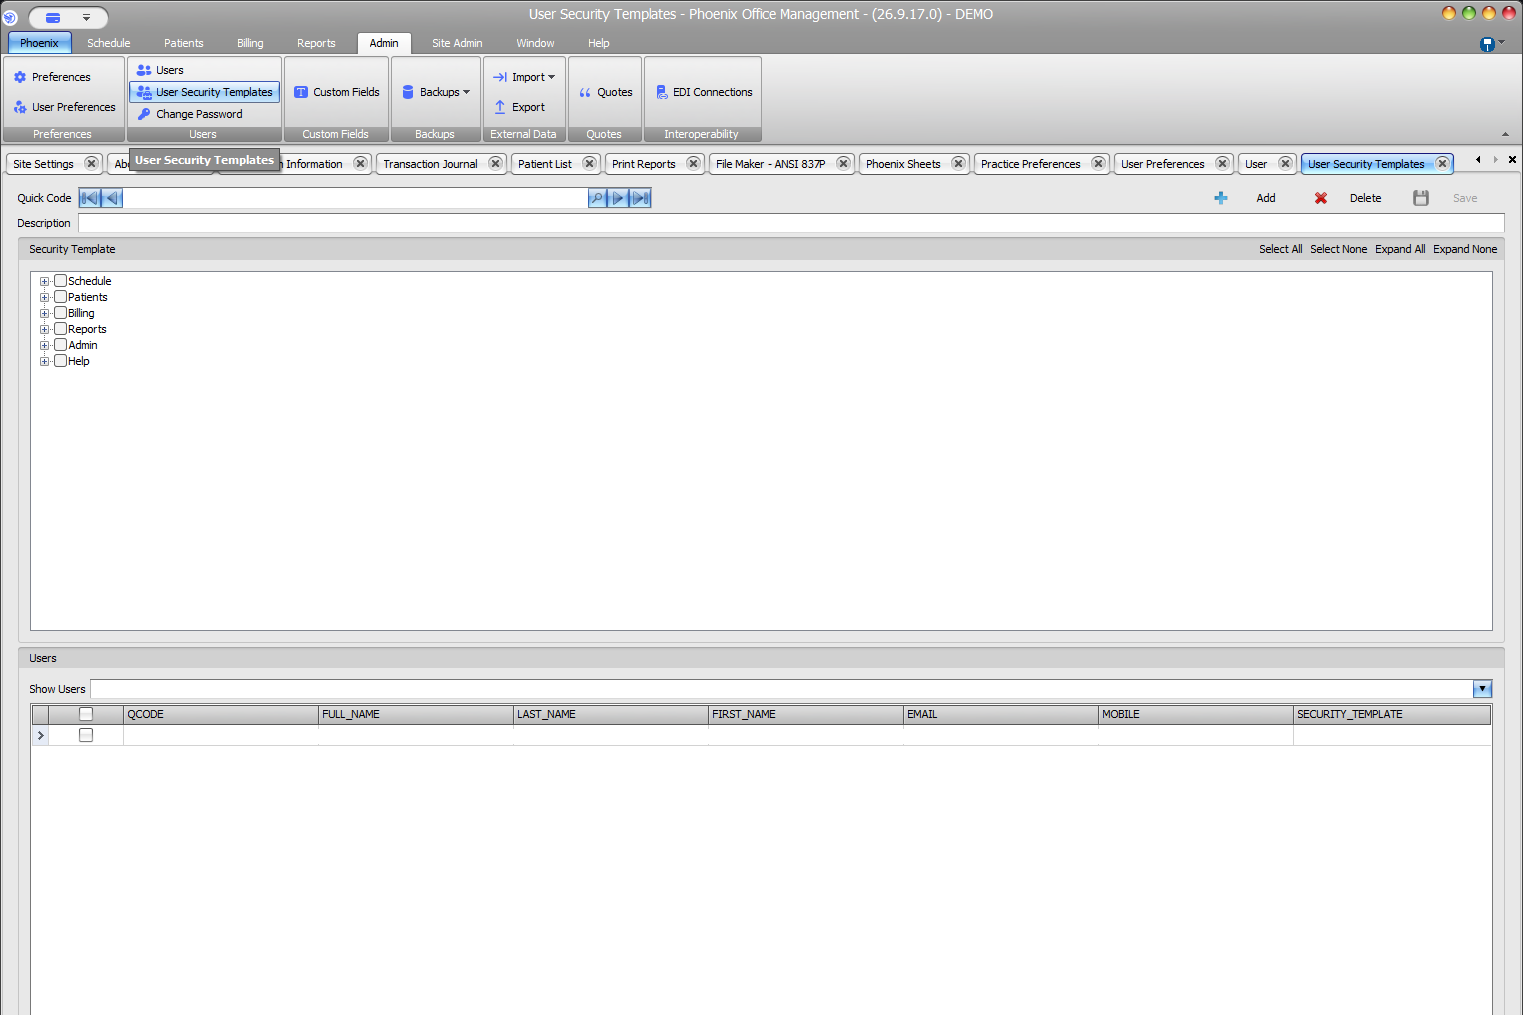Close the Site Settings tab
The width and height of the screenshot is (1523, 1015).
coord(91,163)
